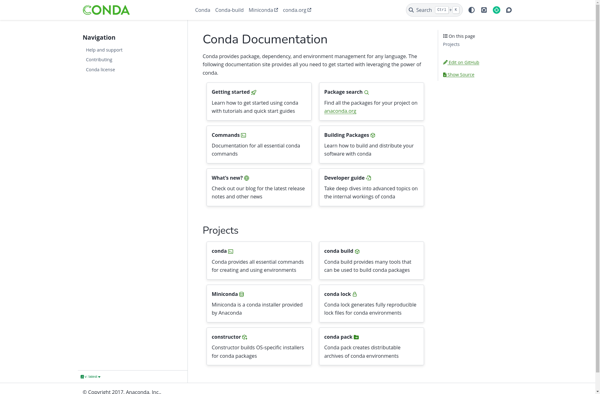The height and width of the screenshot is (394, 600).
Task: Click the lock icon on the conda lock card
Action: point(355,294)
